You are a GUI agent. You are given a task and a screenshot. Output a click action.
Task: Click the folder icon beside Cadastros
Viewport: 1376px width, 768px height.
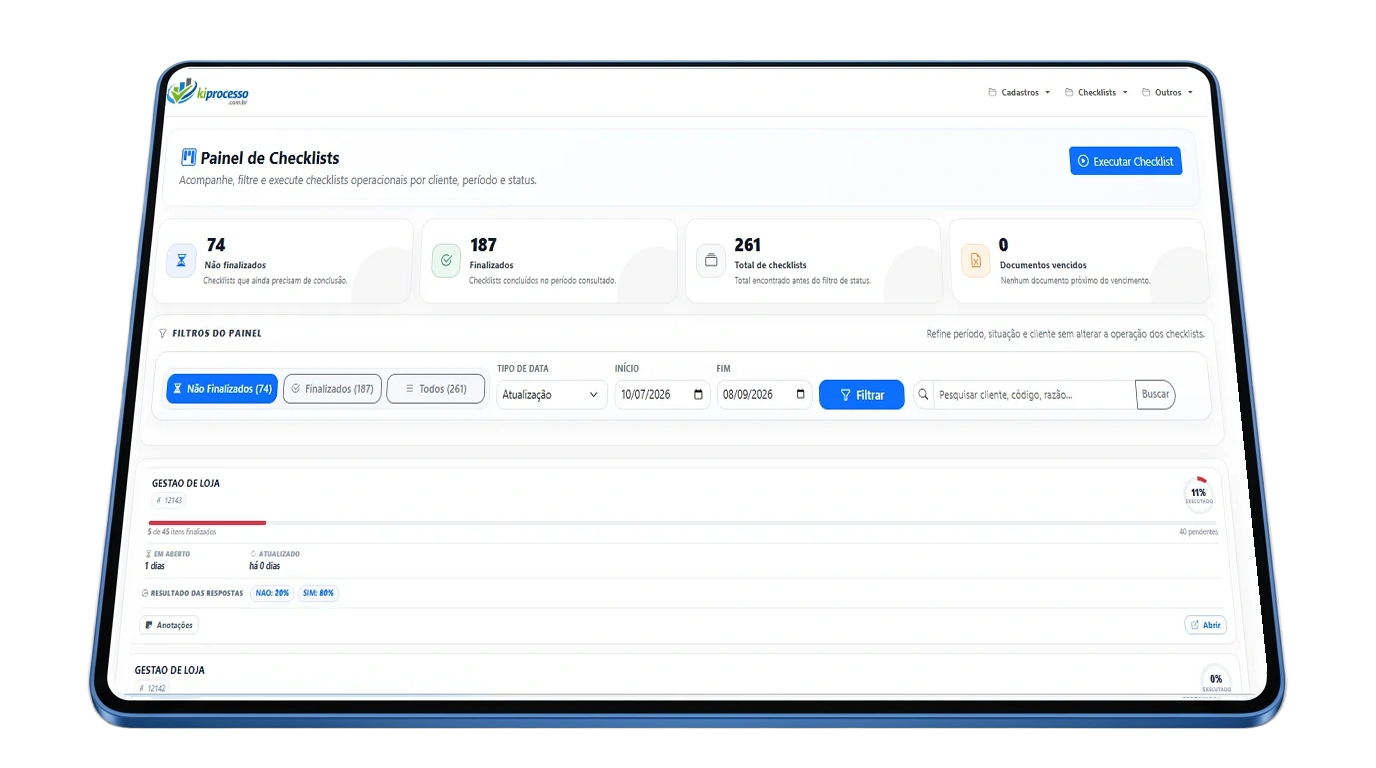pos(993,92)
